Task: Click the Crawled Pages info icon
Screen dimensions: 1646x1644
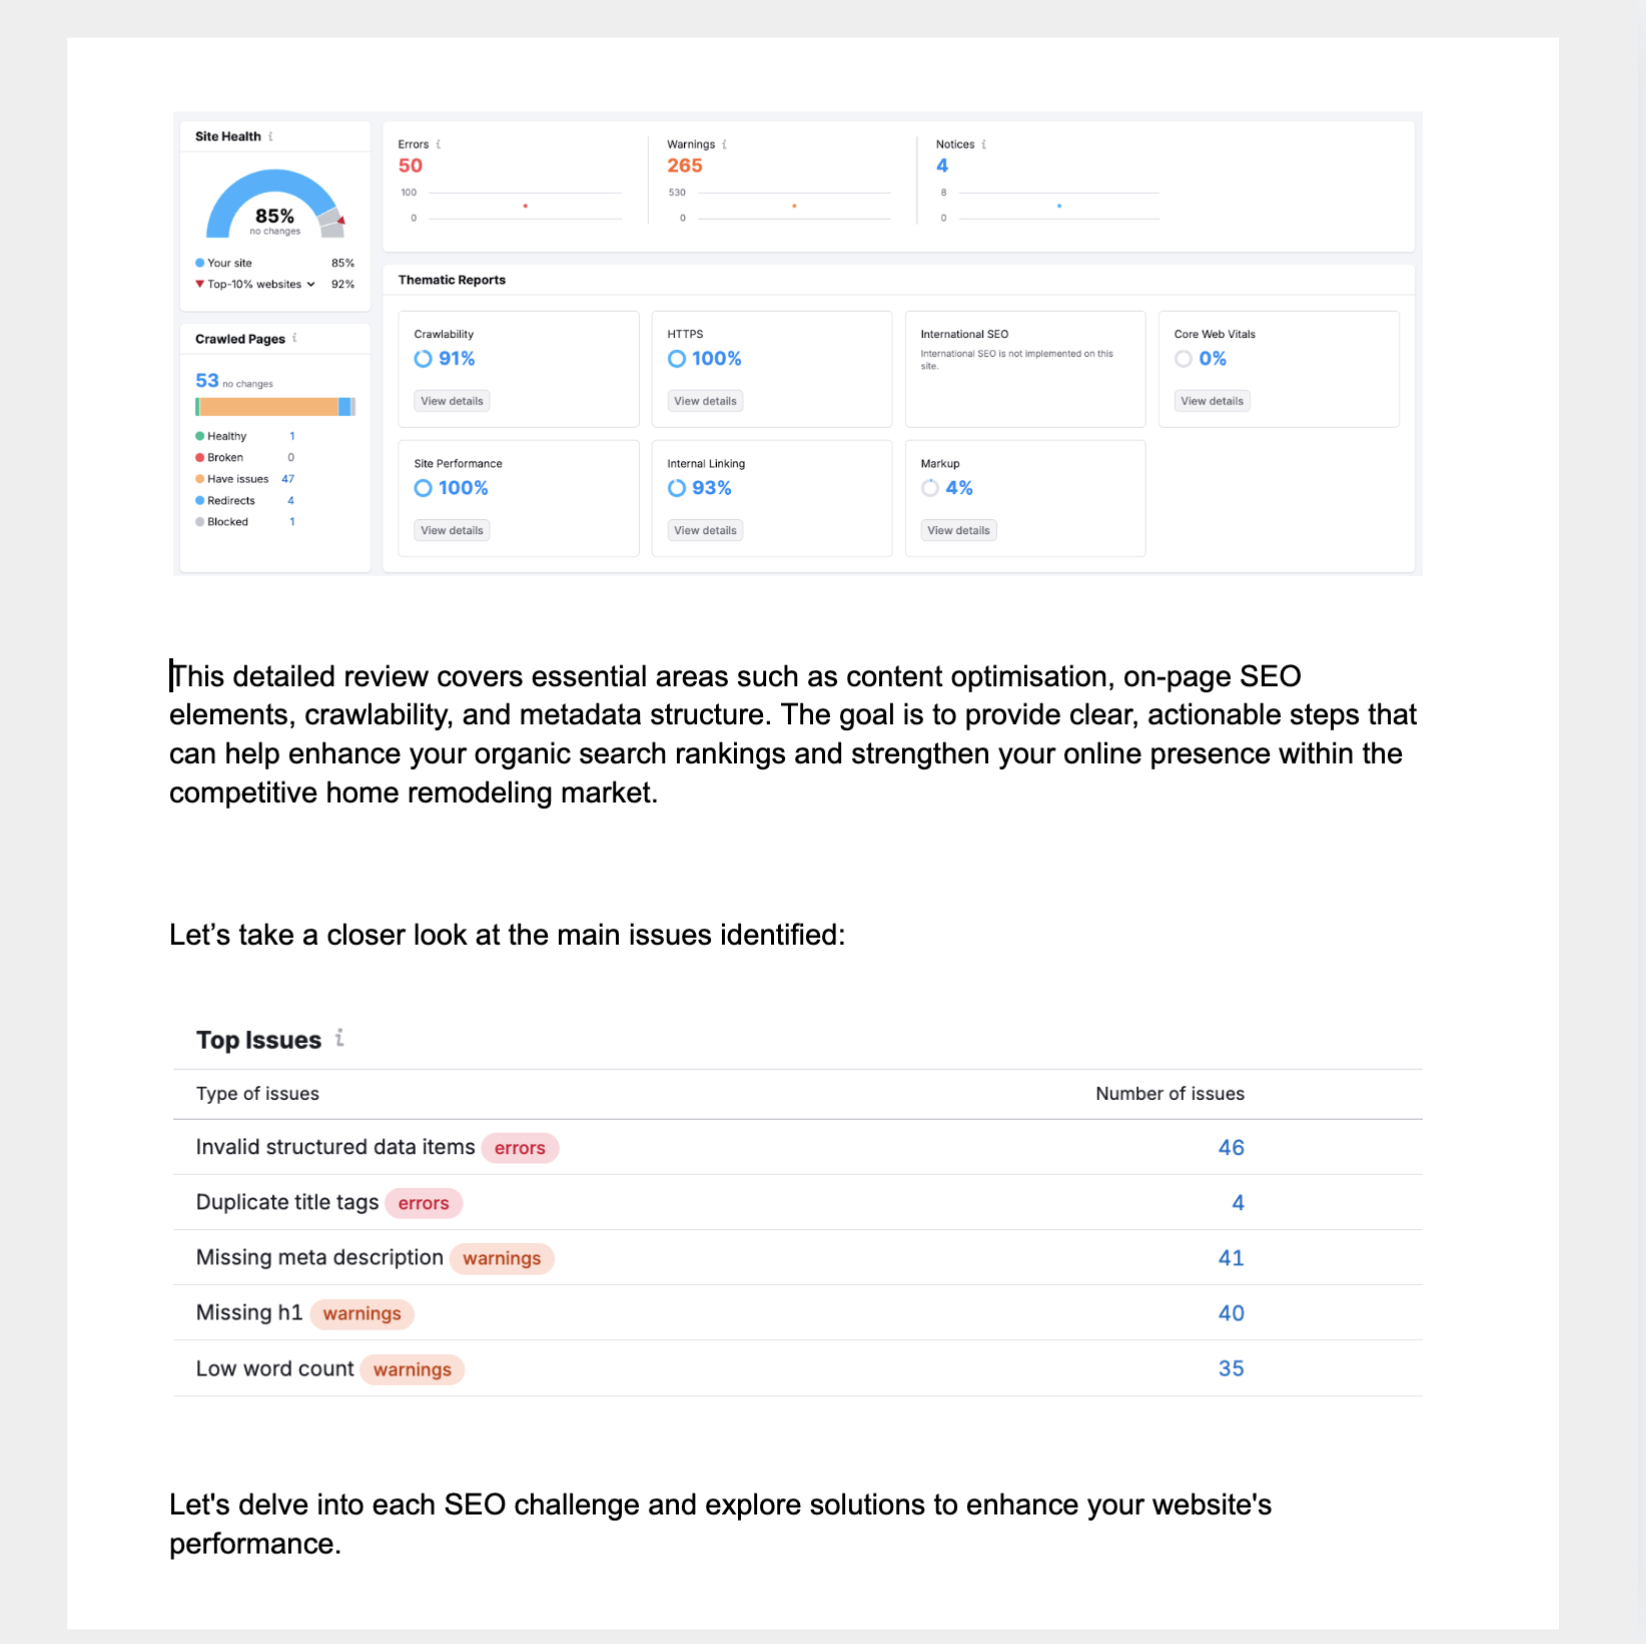Action: (296, 338)
